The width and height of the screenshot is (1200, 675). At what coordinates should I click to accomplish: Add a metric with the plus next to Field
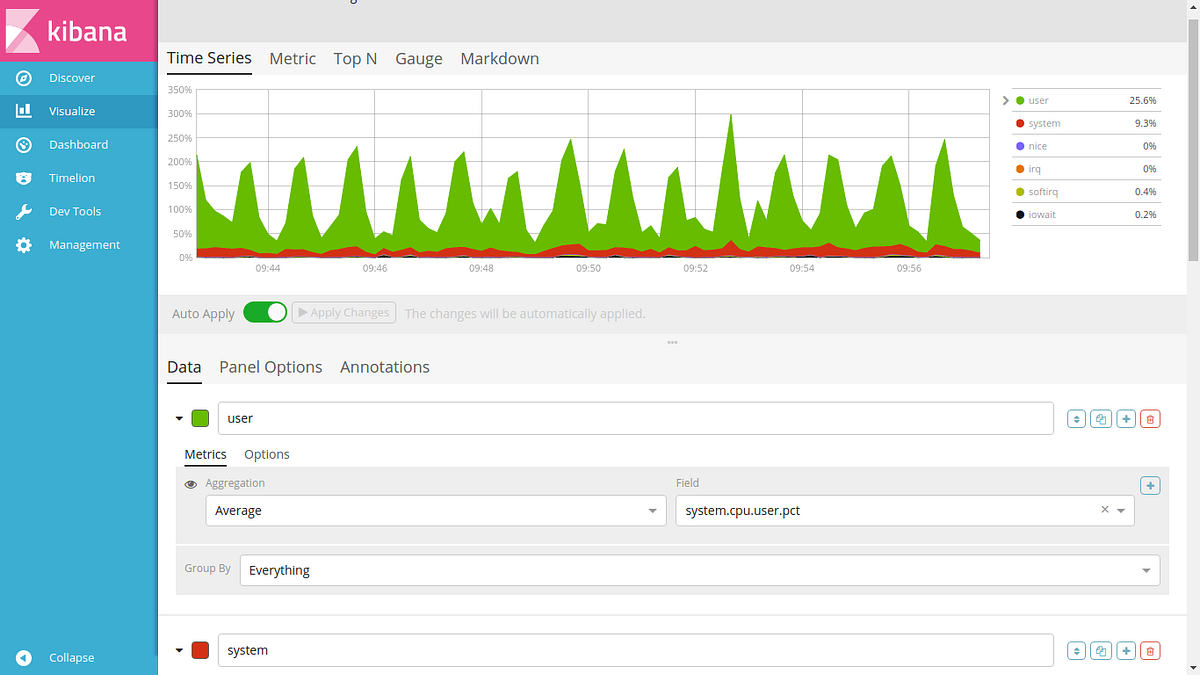click(x=1150, y=485)
